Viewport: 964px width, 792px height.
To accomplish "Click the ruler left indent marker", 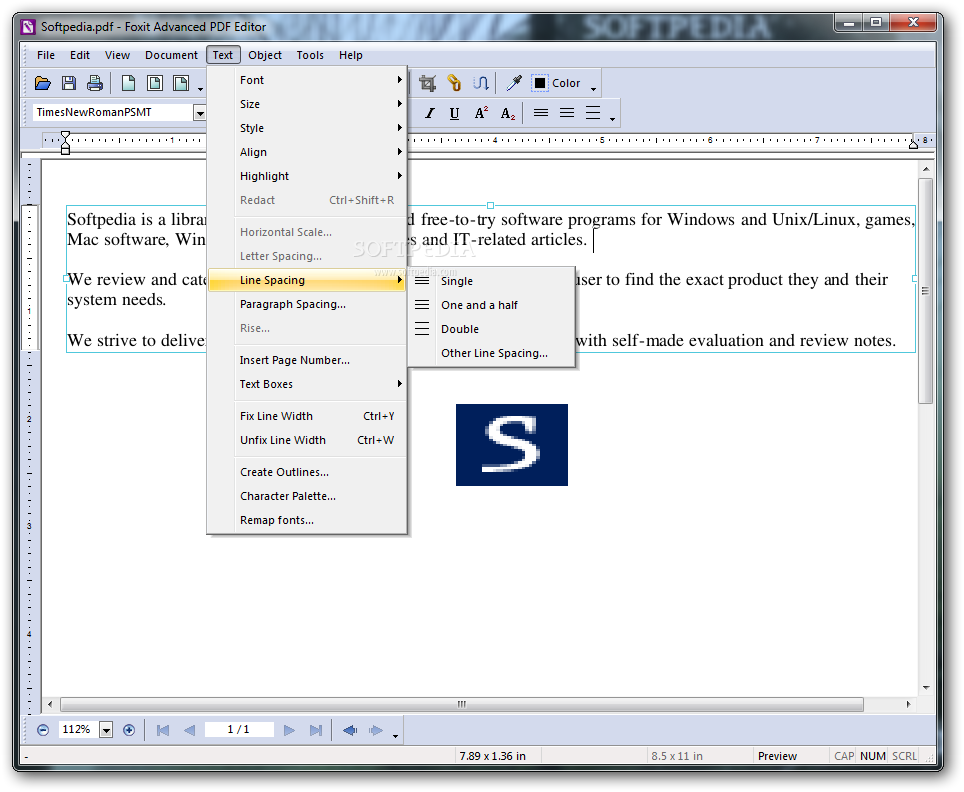I will click(x=65, y=143).
